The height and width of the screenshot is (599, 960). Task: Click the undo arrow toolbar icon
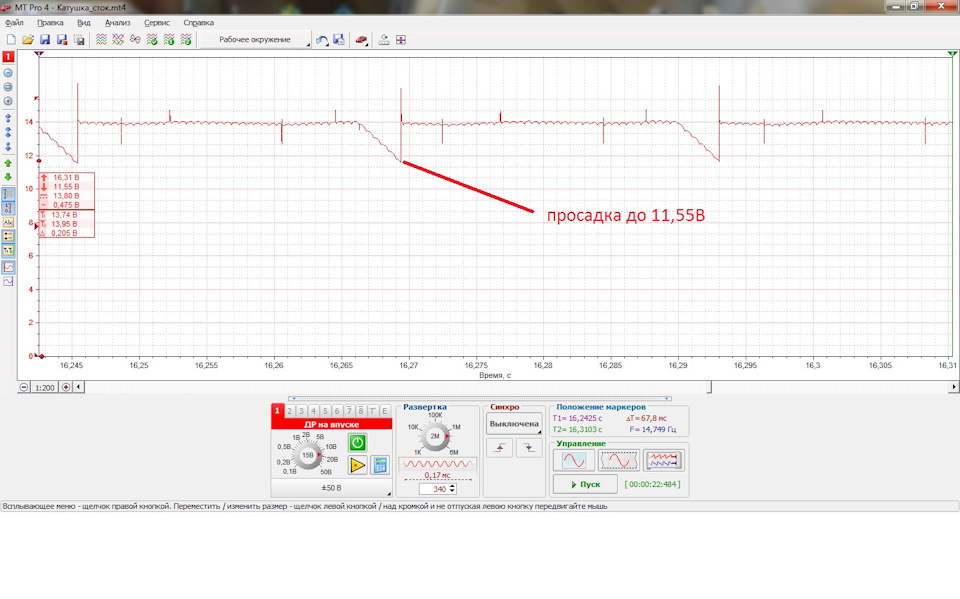click(321, 40)
